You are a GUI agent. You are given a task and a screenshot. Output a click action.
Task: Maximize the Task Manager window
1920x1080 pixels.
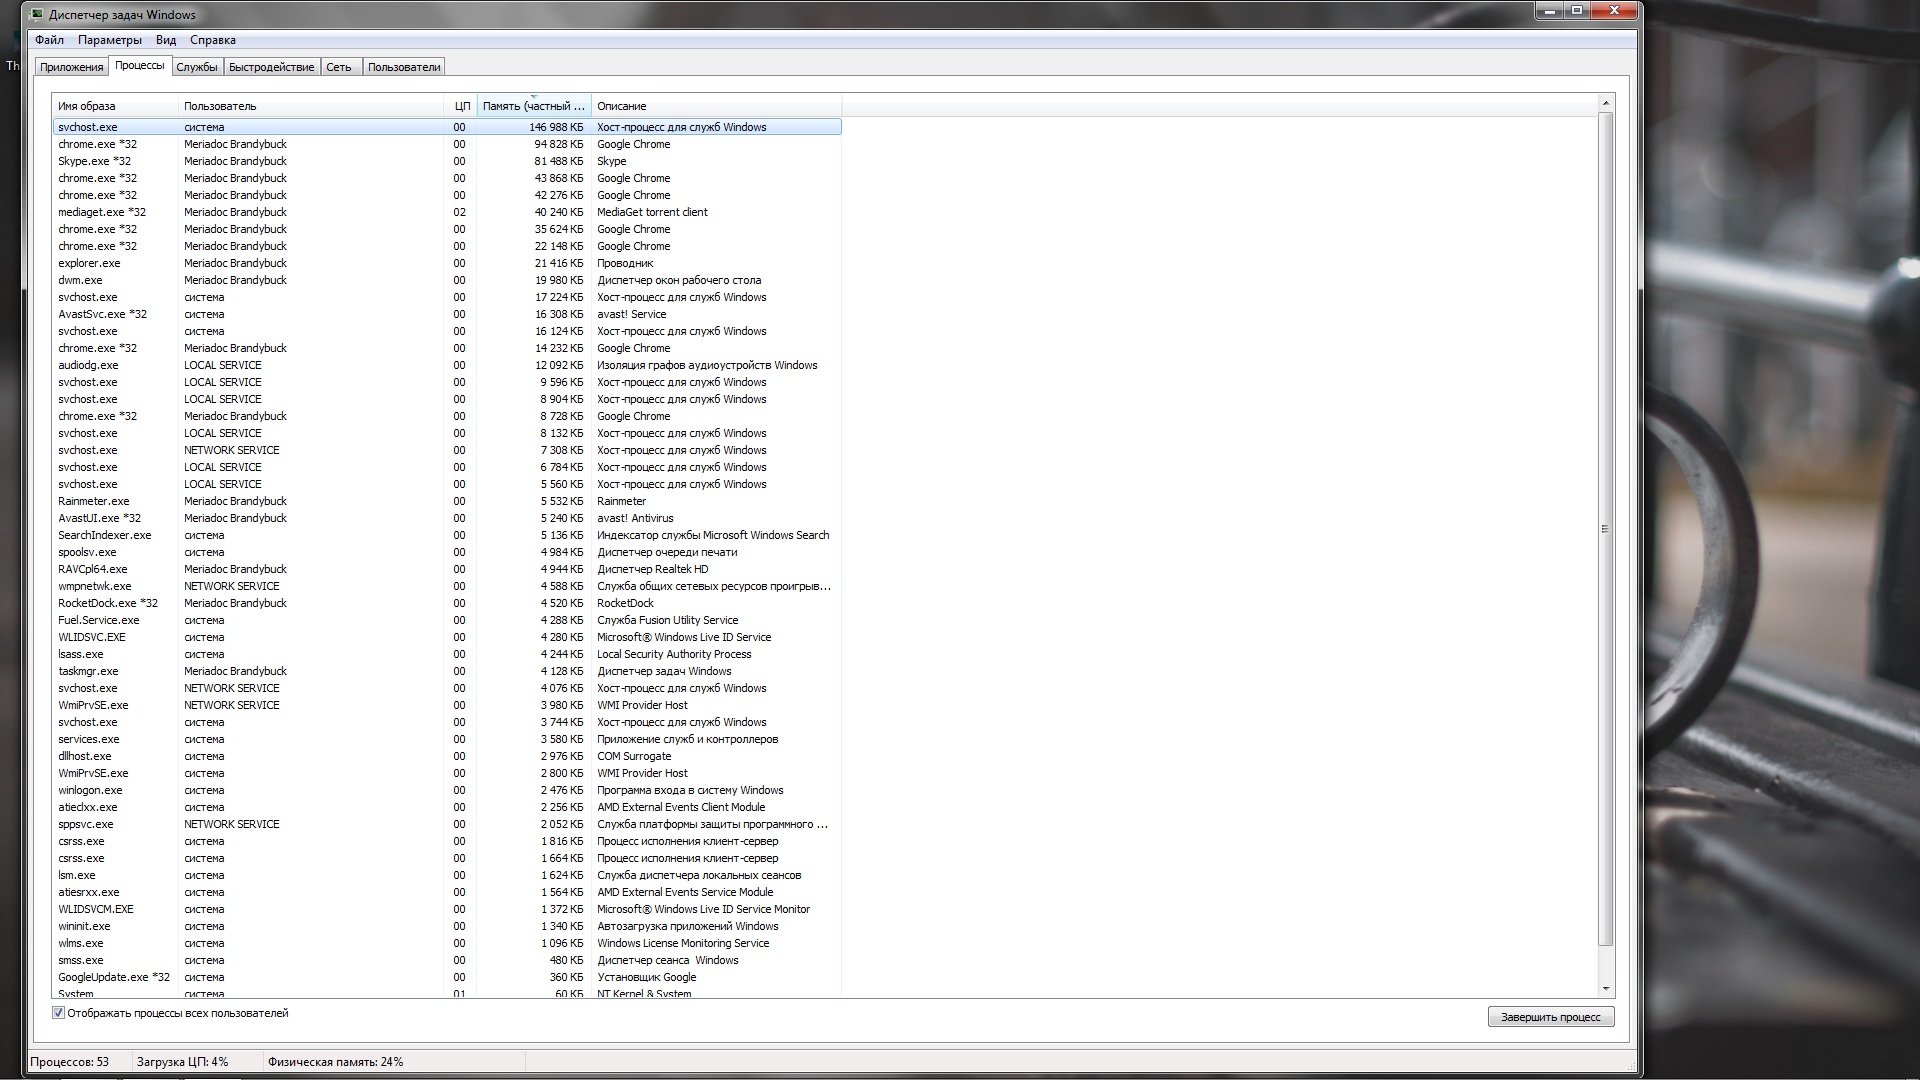[1577, 11]
